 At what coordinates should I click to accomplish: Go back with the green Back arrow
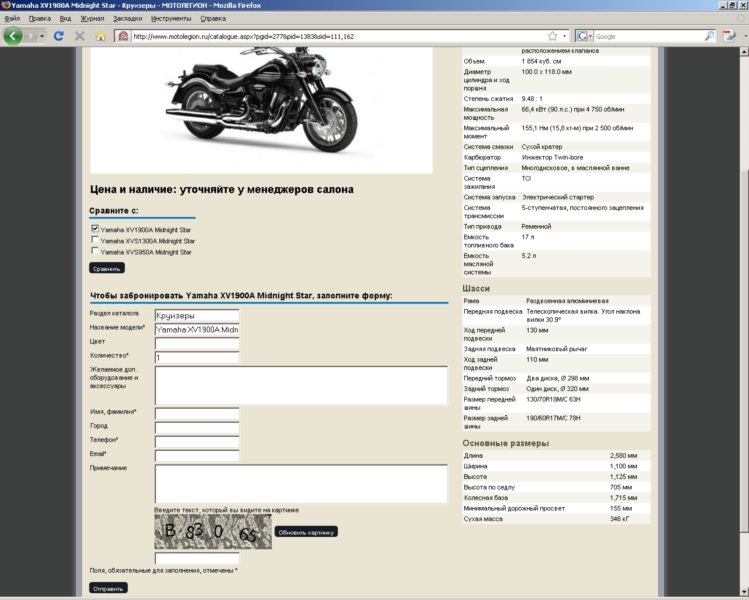pyautogui.click(x=13, y=36)
